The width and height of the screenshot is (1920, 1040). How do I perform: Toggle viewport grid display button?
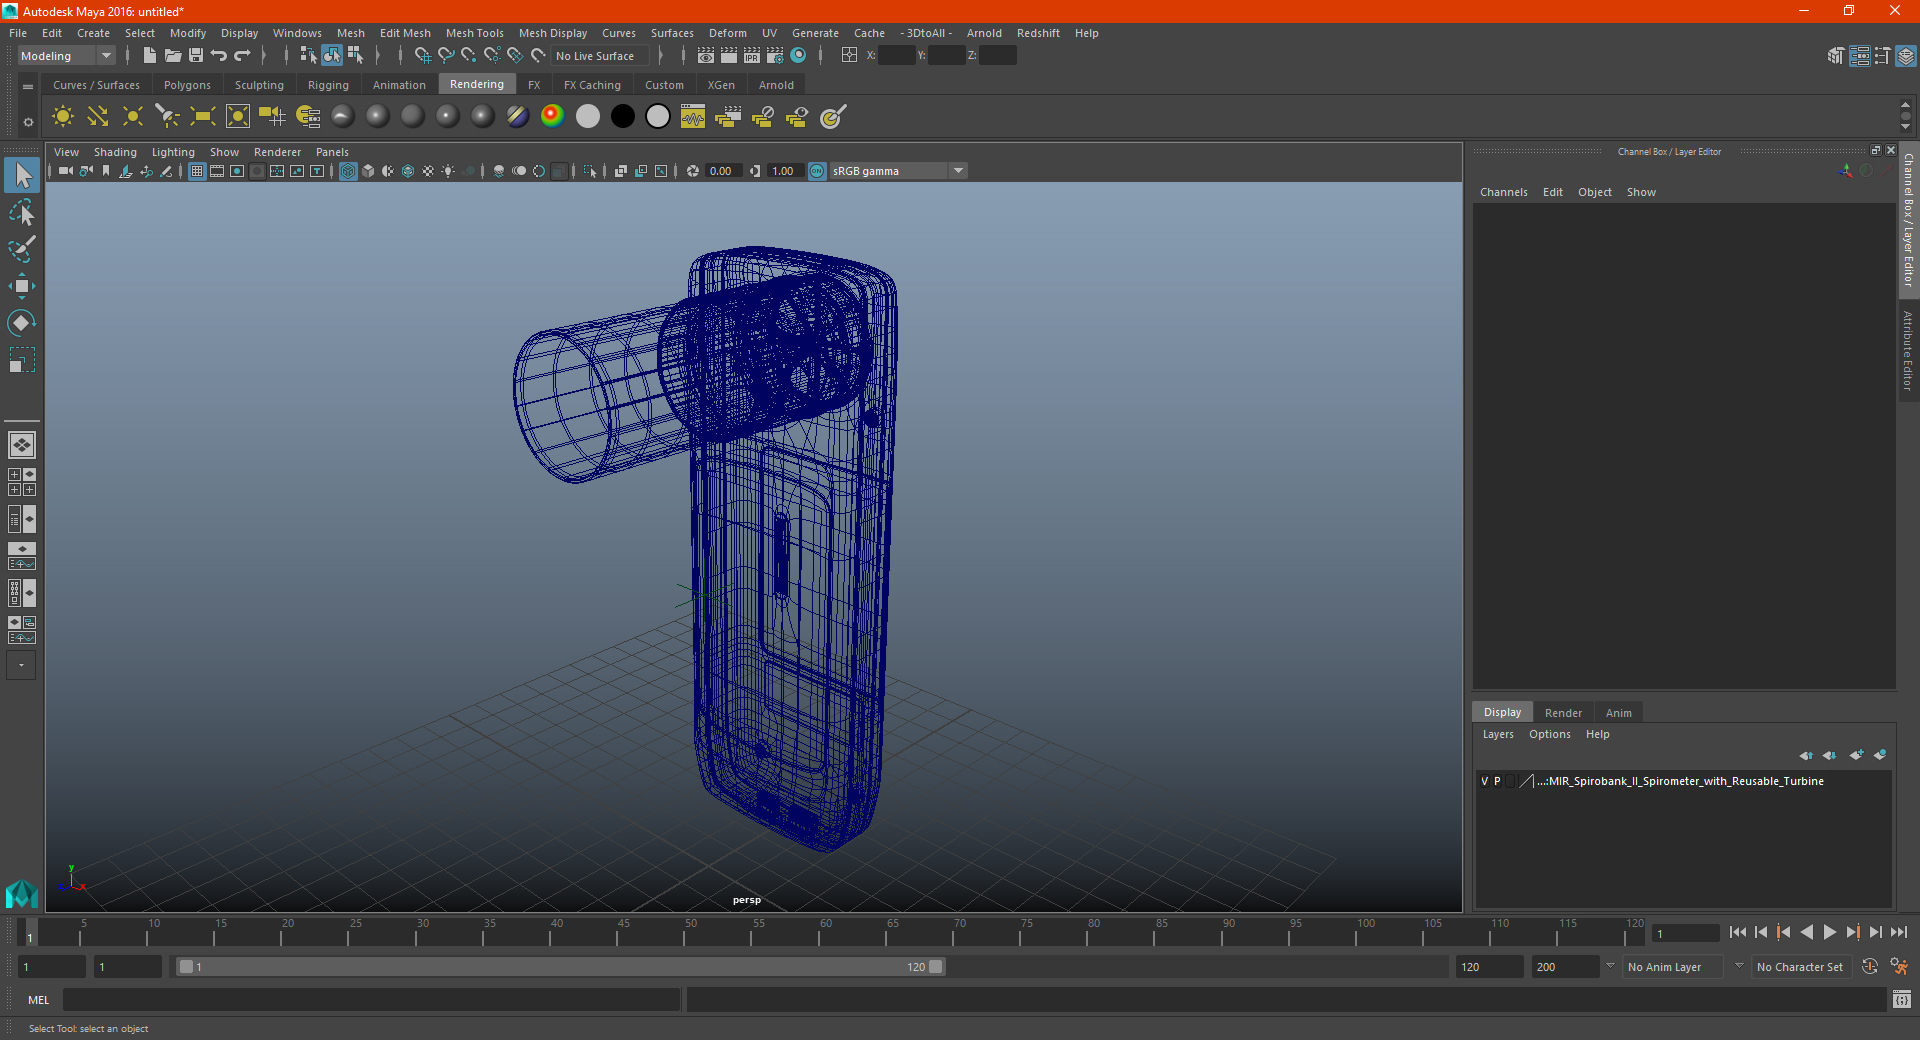coord(197,171)
